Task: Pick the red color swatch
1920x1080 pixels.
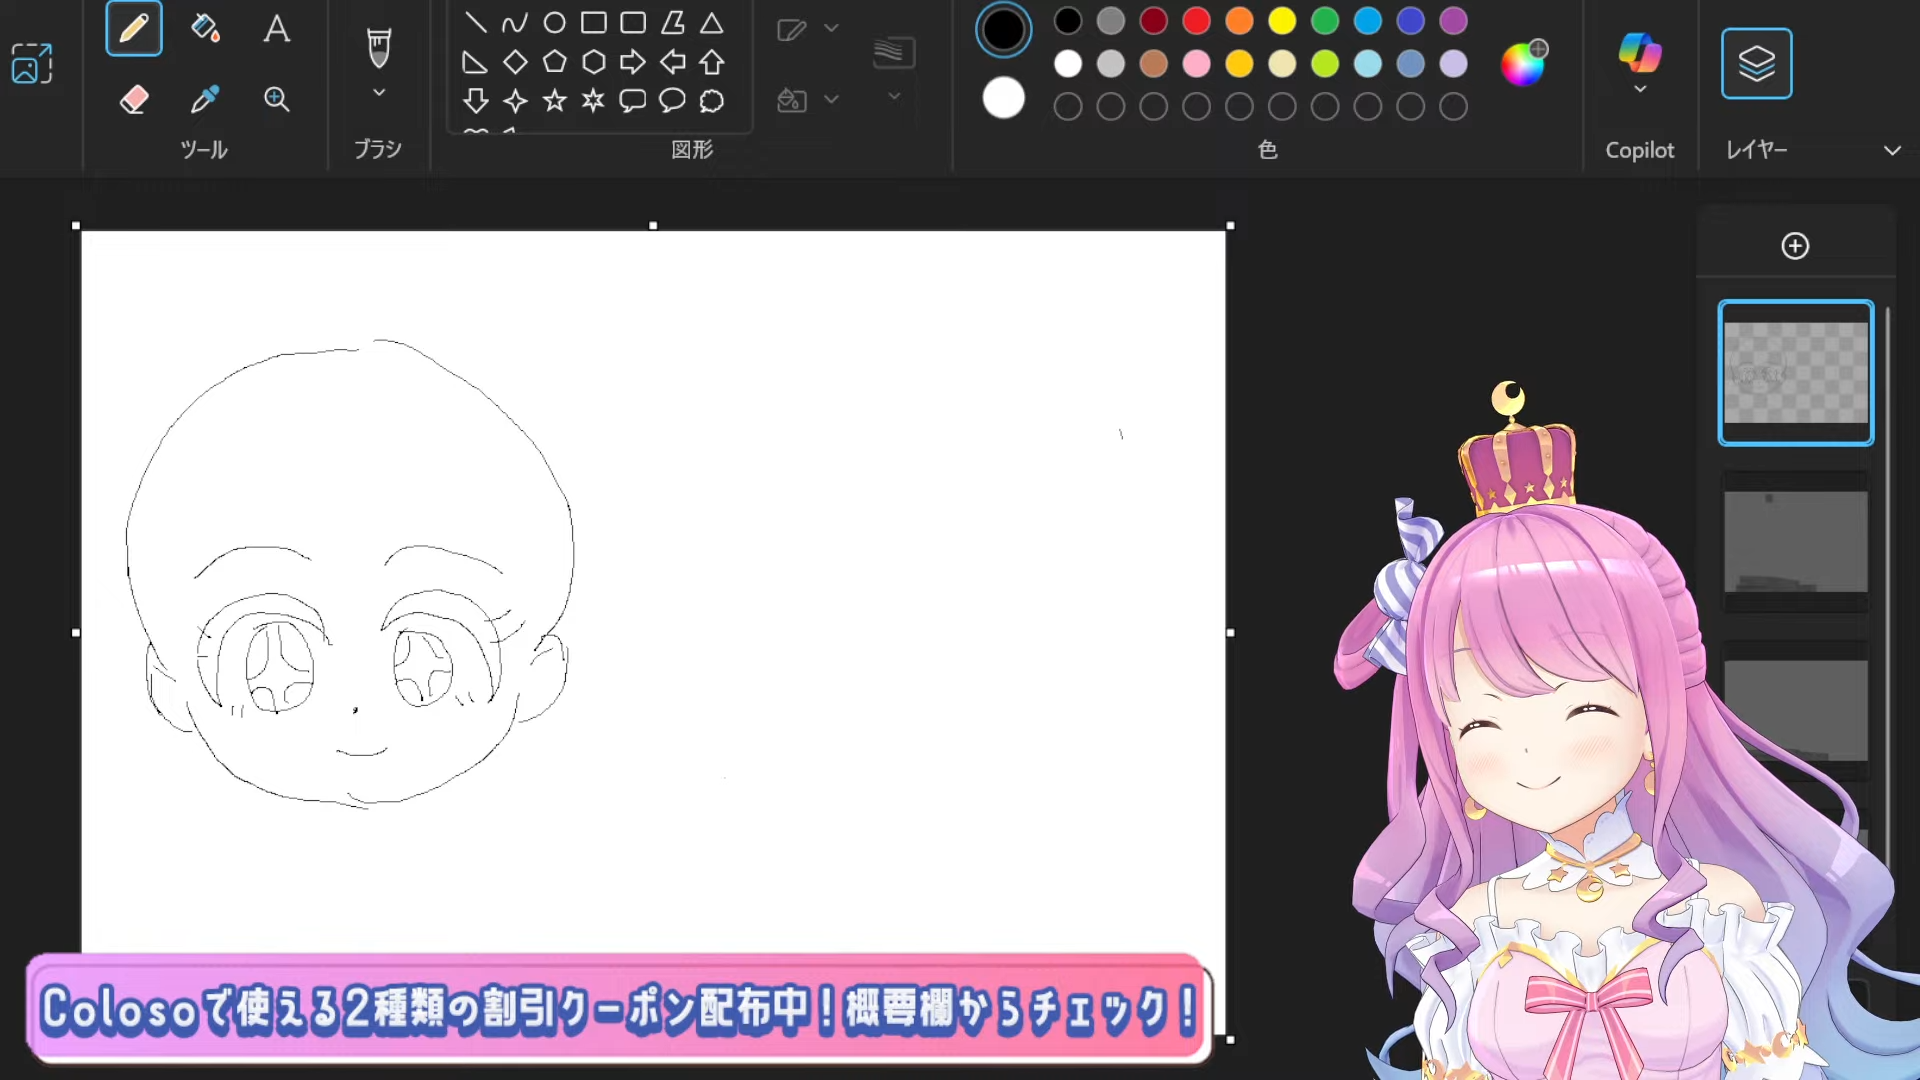Action: point(1196,20)
